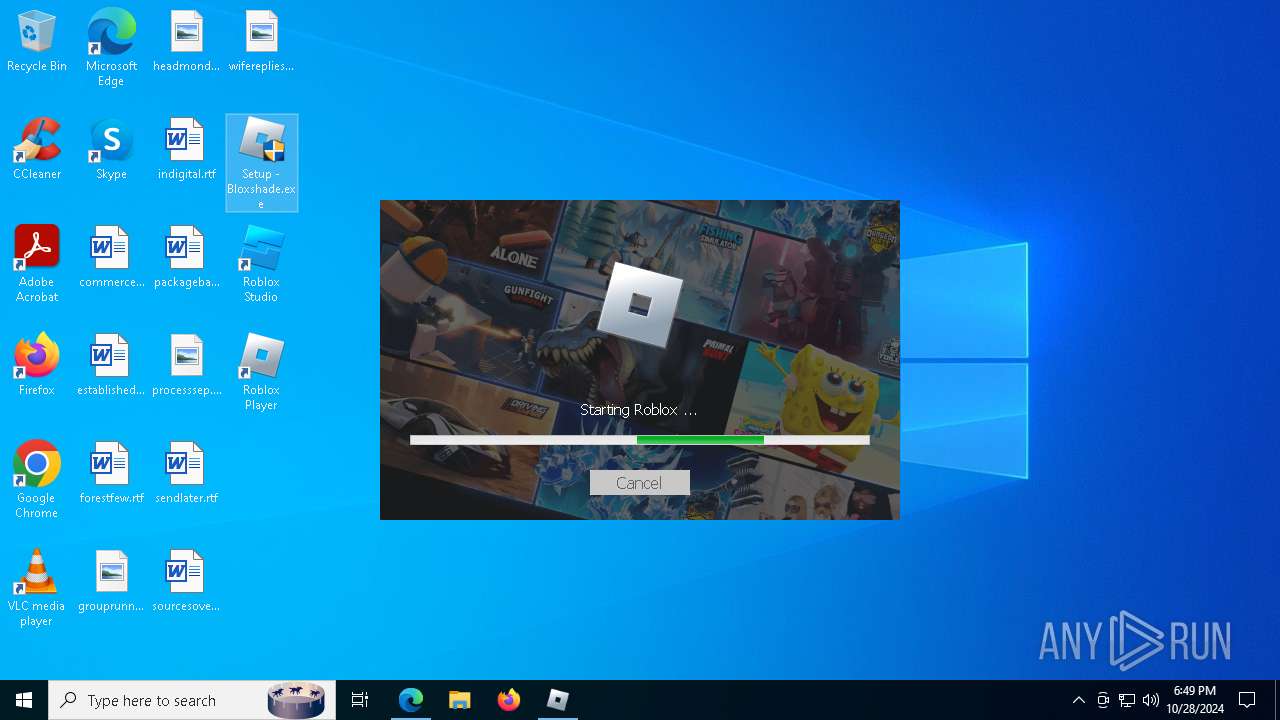Select the Google Chrome desktop shortcut
Image resolution: width=1280 pixels, height=720 pixels.
tap(37, 480)
